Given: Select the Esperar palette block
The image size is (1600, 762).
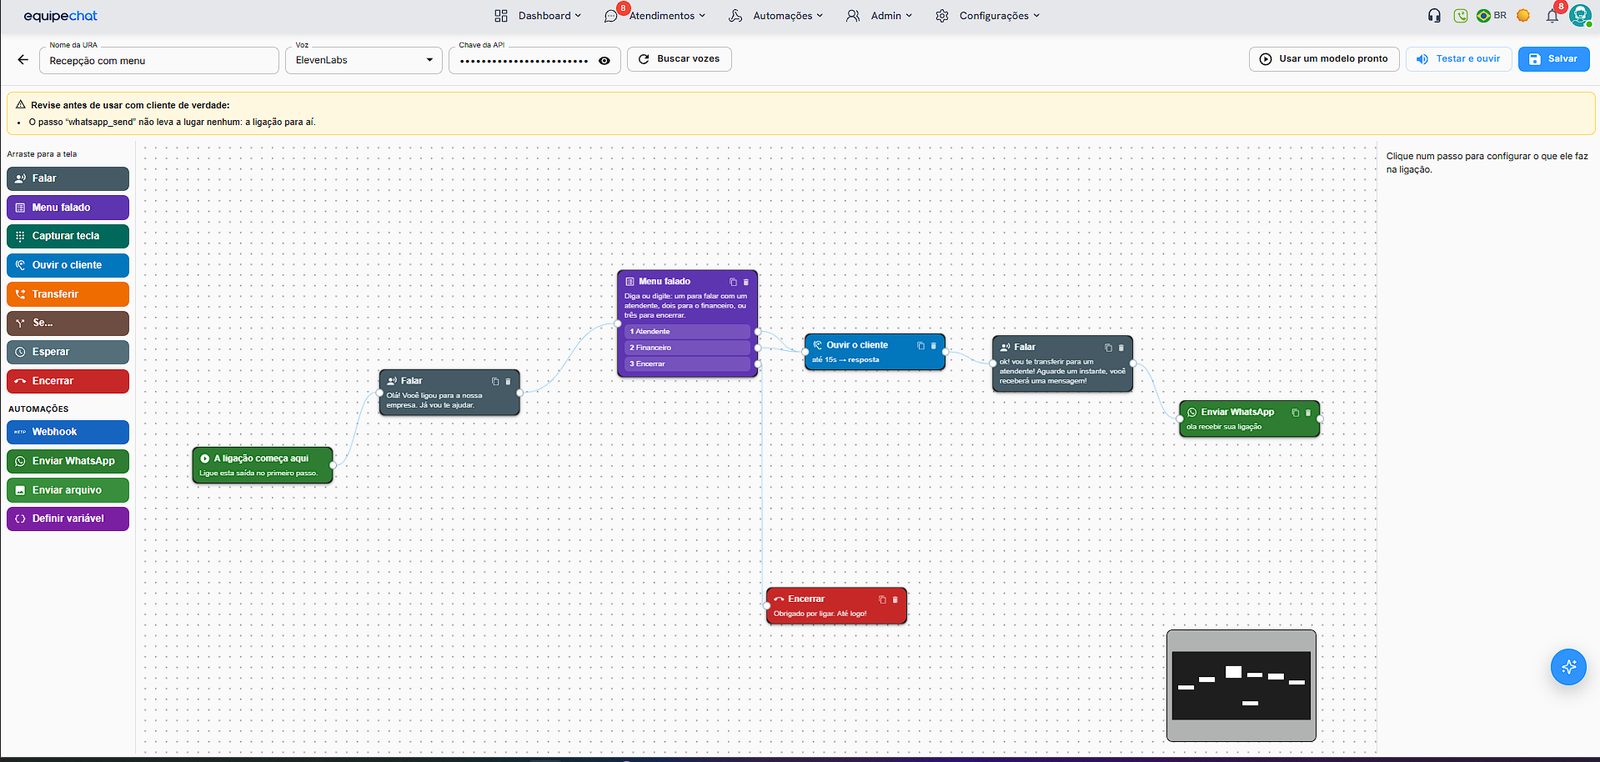Looking at the screenshot, I should click(x=68, y=352).
